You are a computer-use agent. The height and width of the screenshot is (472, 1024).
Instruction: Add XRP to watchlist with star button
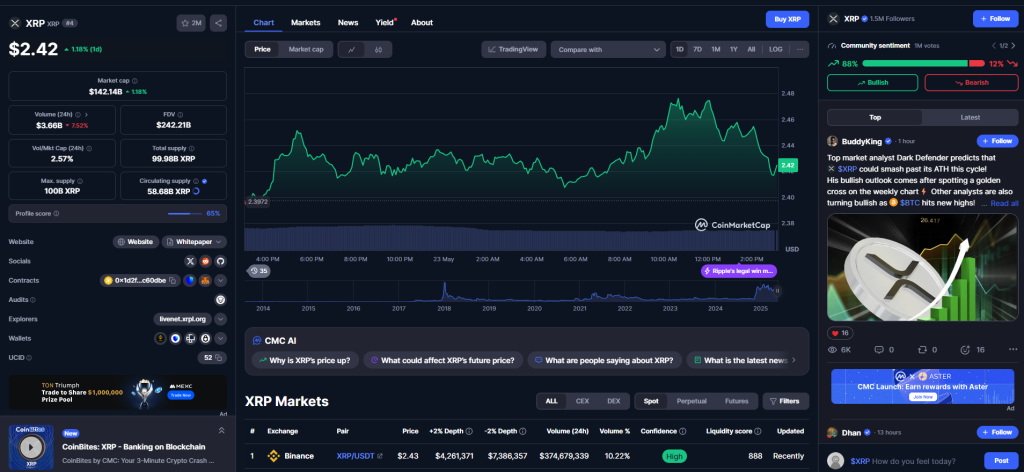point(190,22)
